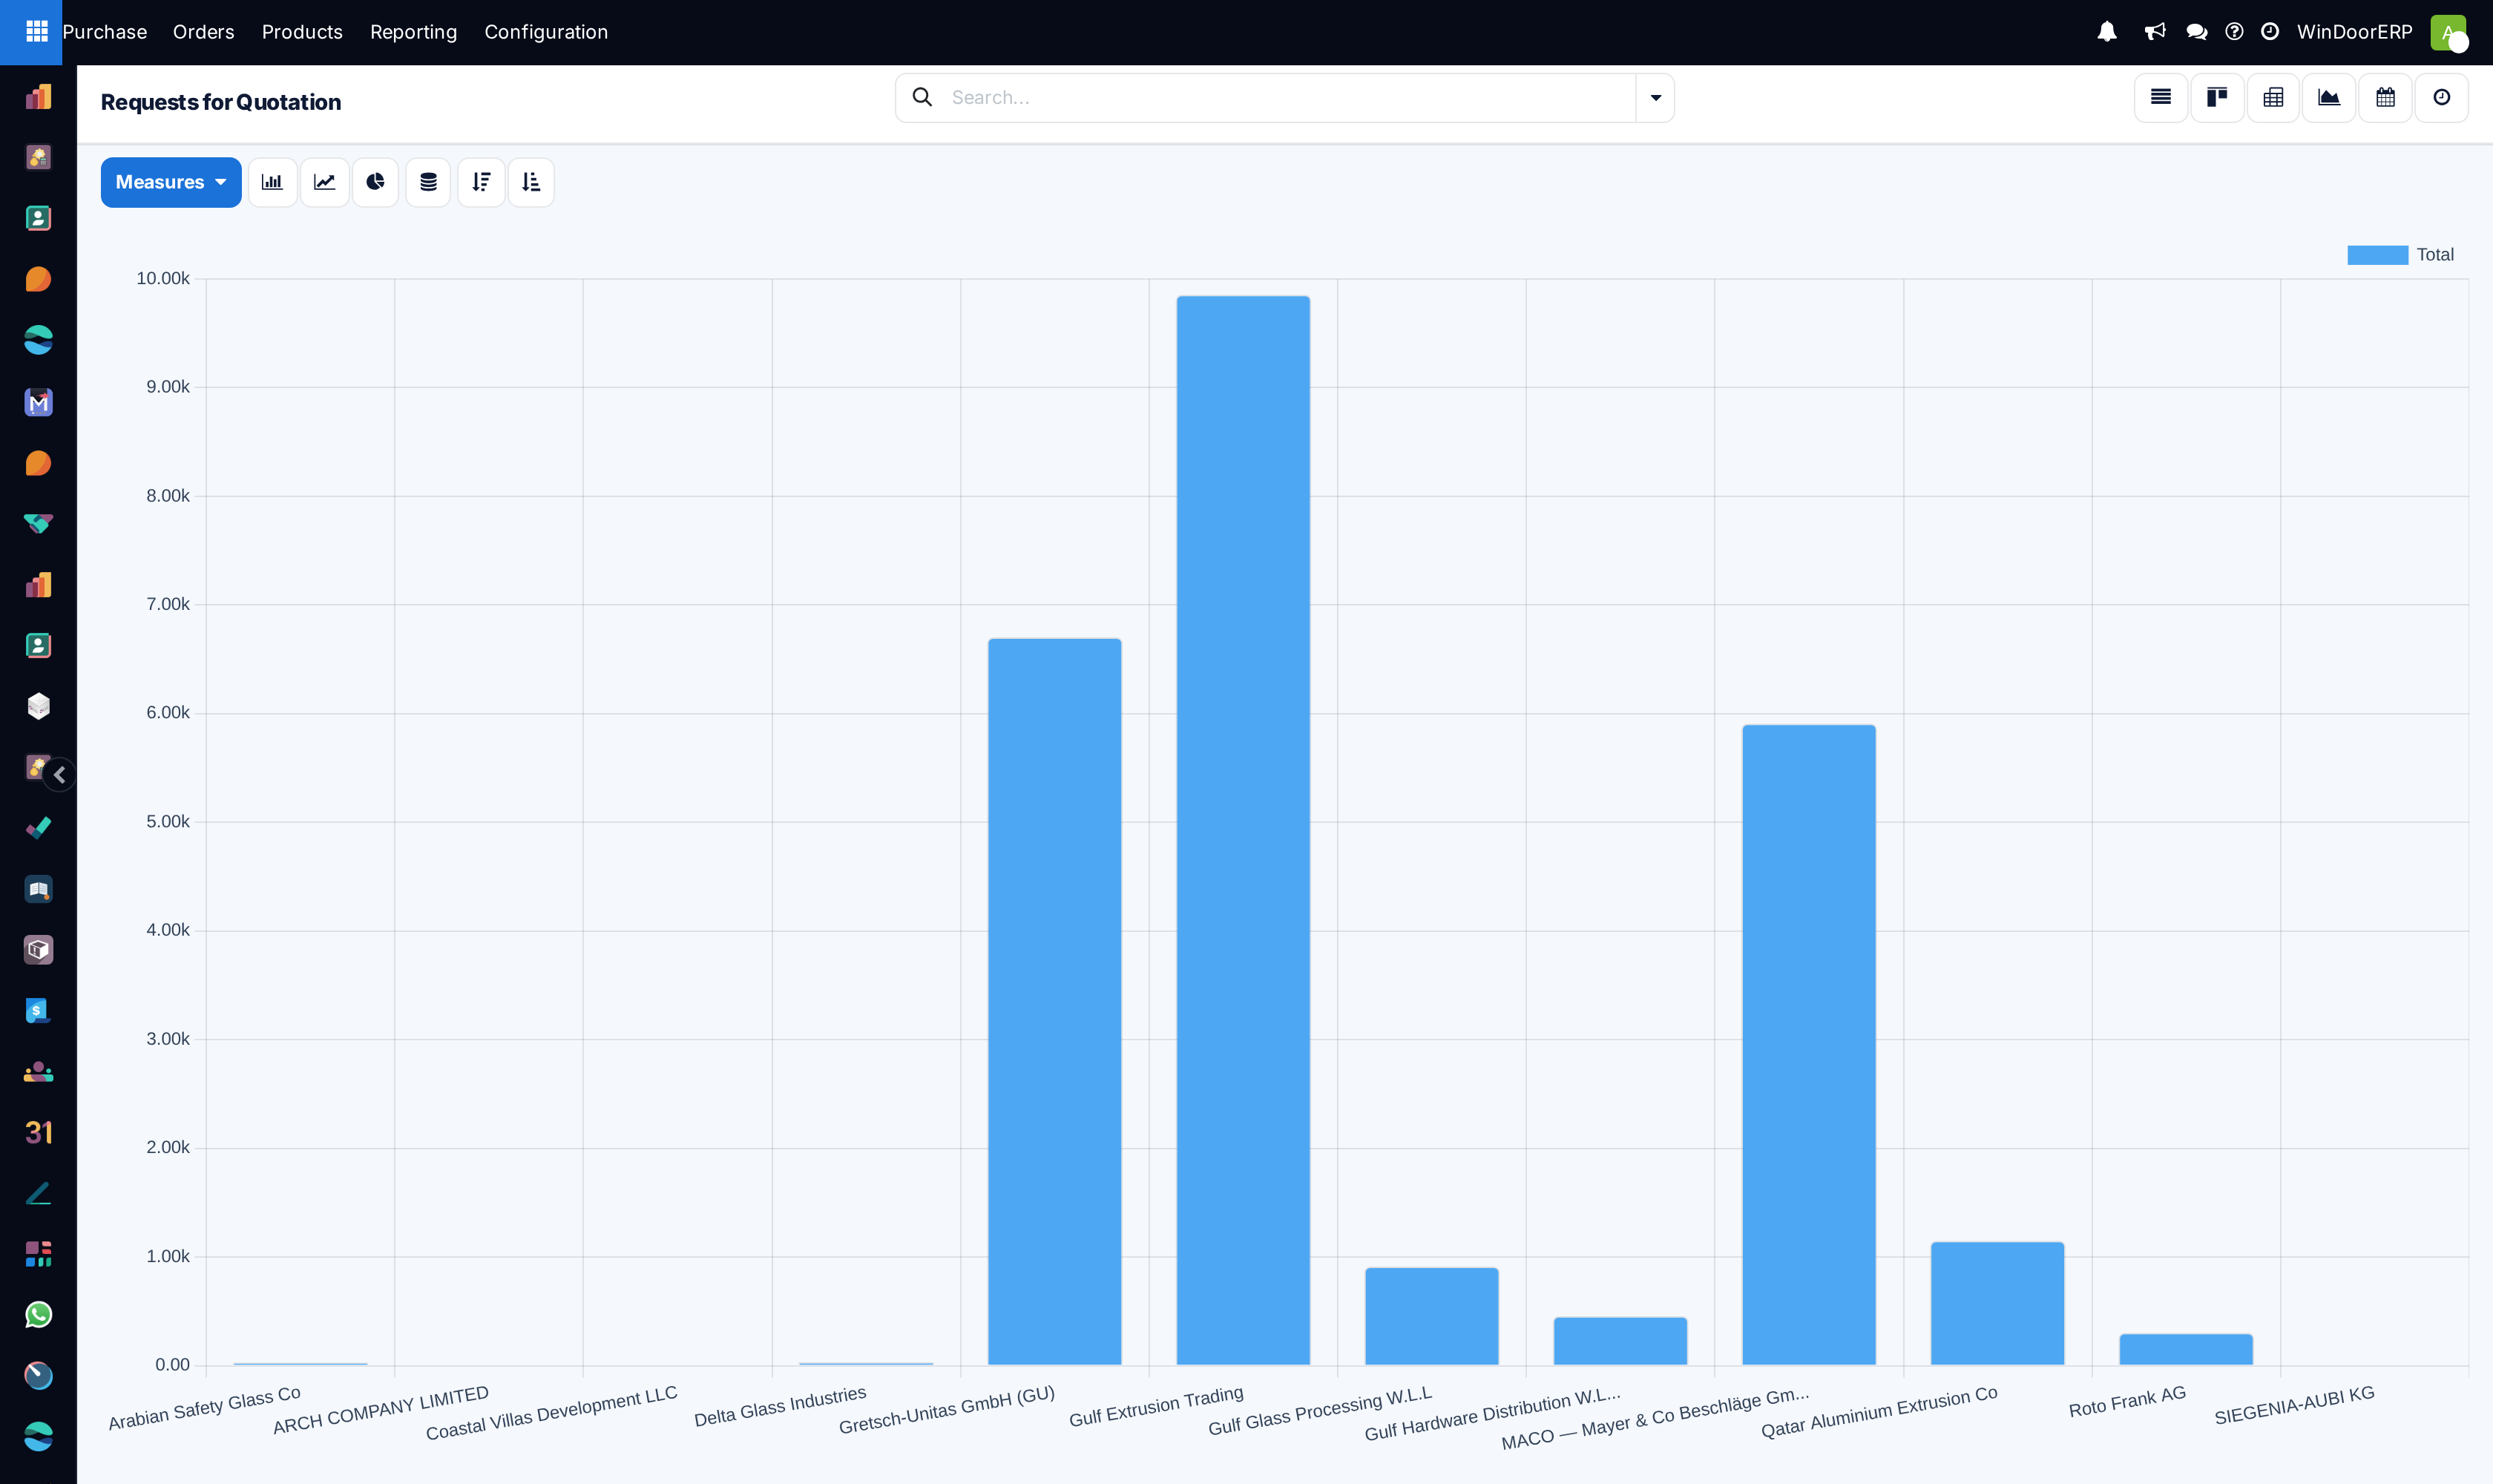Click the Delta Glass Industries axis label

pyautogui.click(x=780, y=1406)
